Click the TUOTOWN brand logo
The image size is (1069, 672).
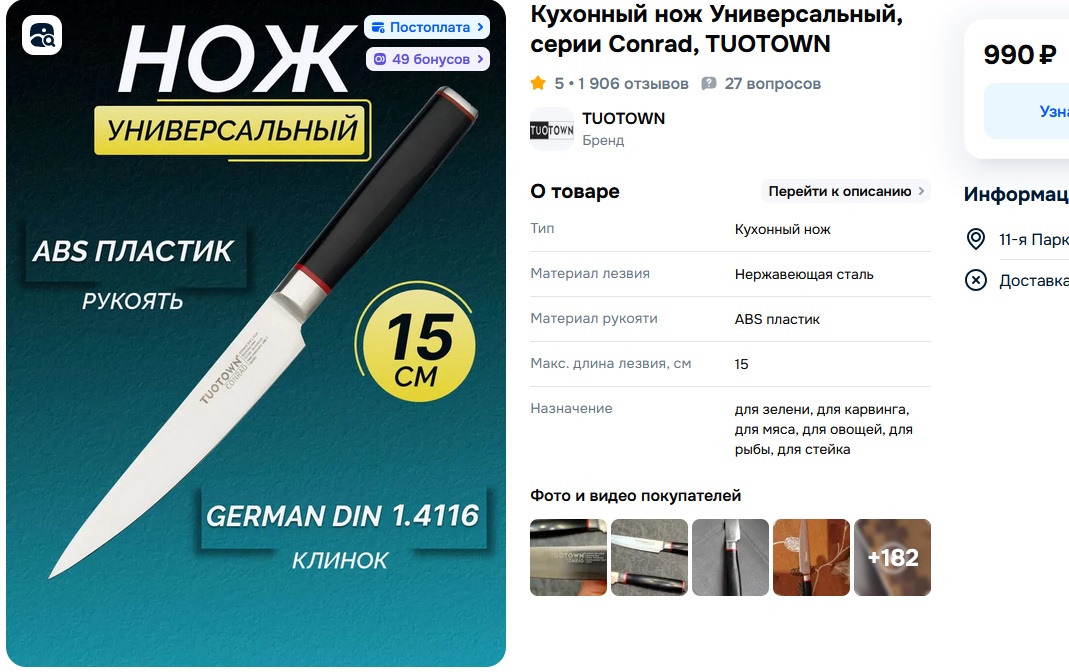[552, 129]
